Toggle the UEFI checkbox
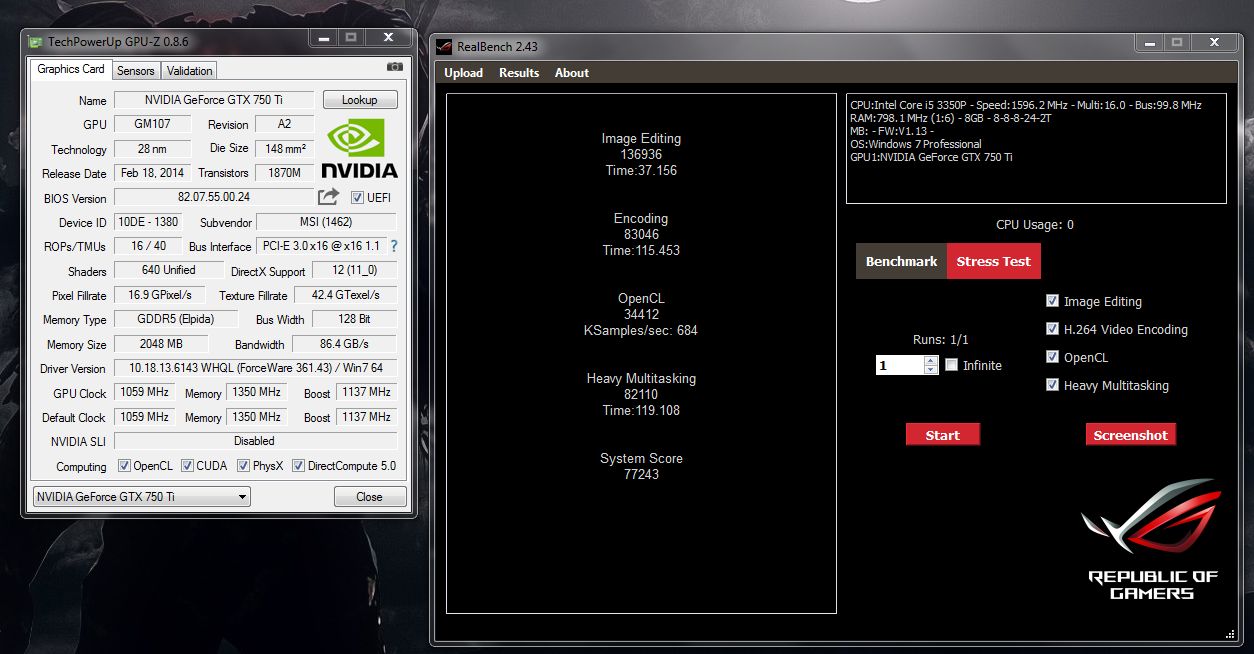The image size is (1254, 654). click(x=357, y=198)
